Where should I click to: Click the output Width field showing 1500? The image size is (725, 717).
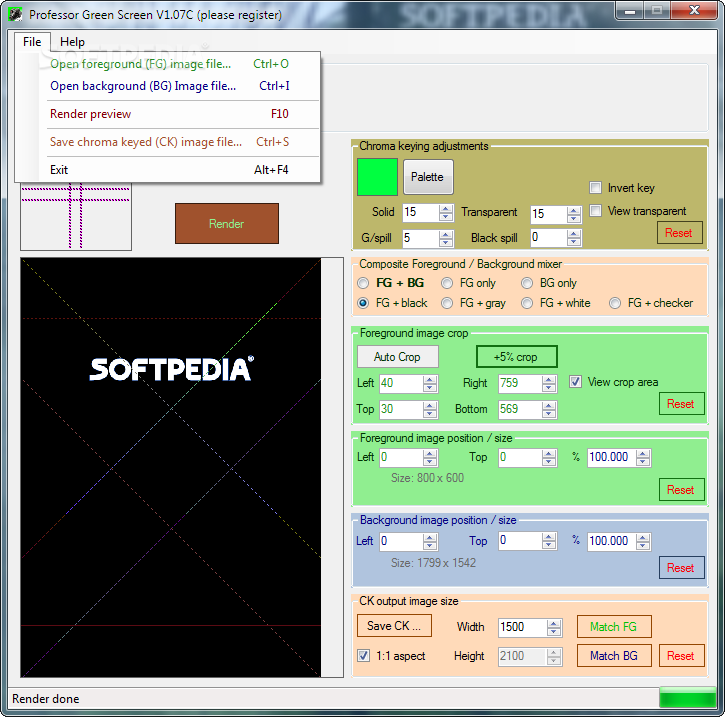coord(523,628)
